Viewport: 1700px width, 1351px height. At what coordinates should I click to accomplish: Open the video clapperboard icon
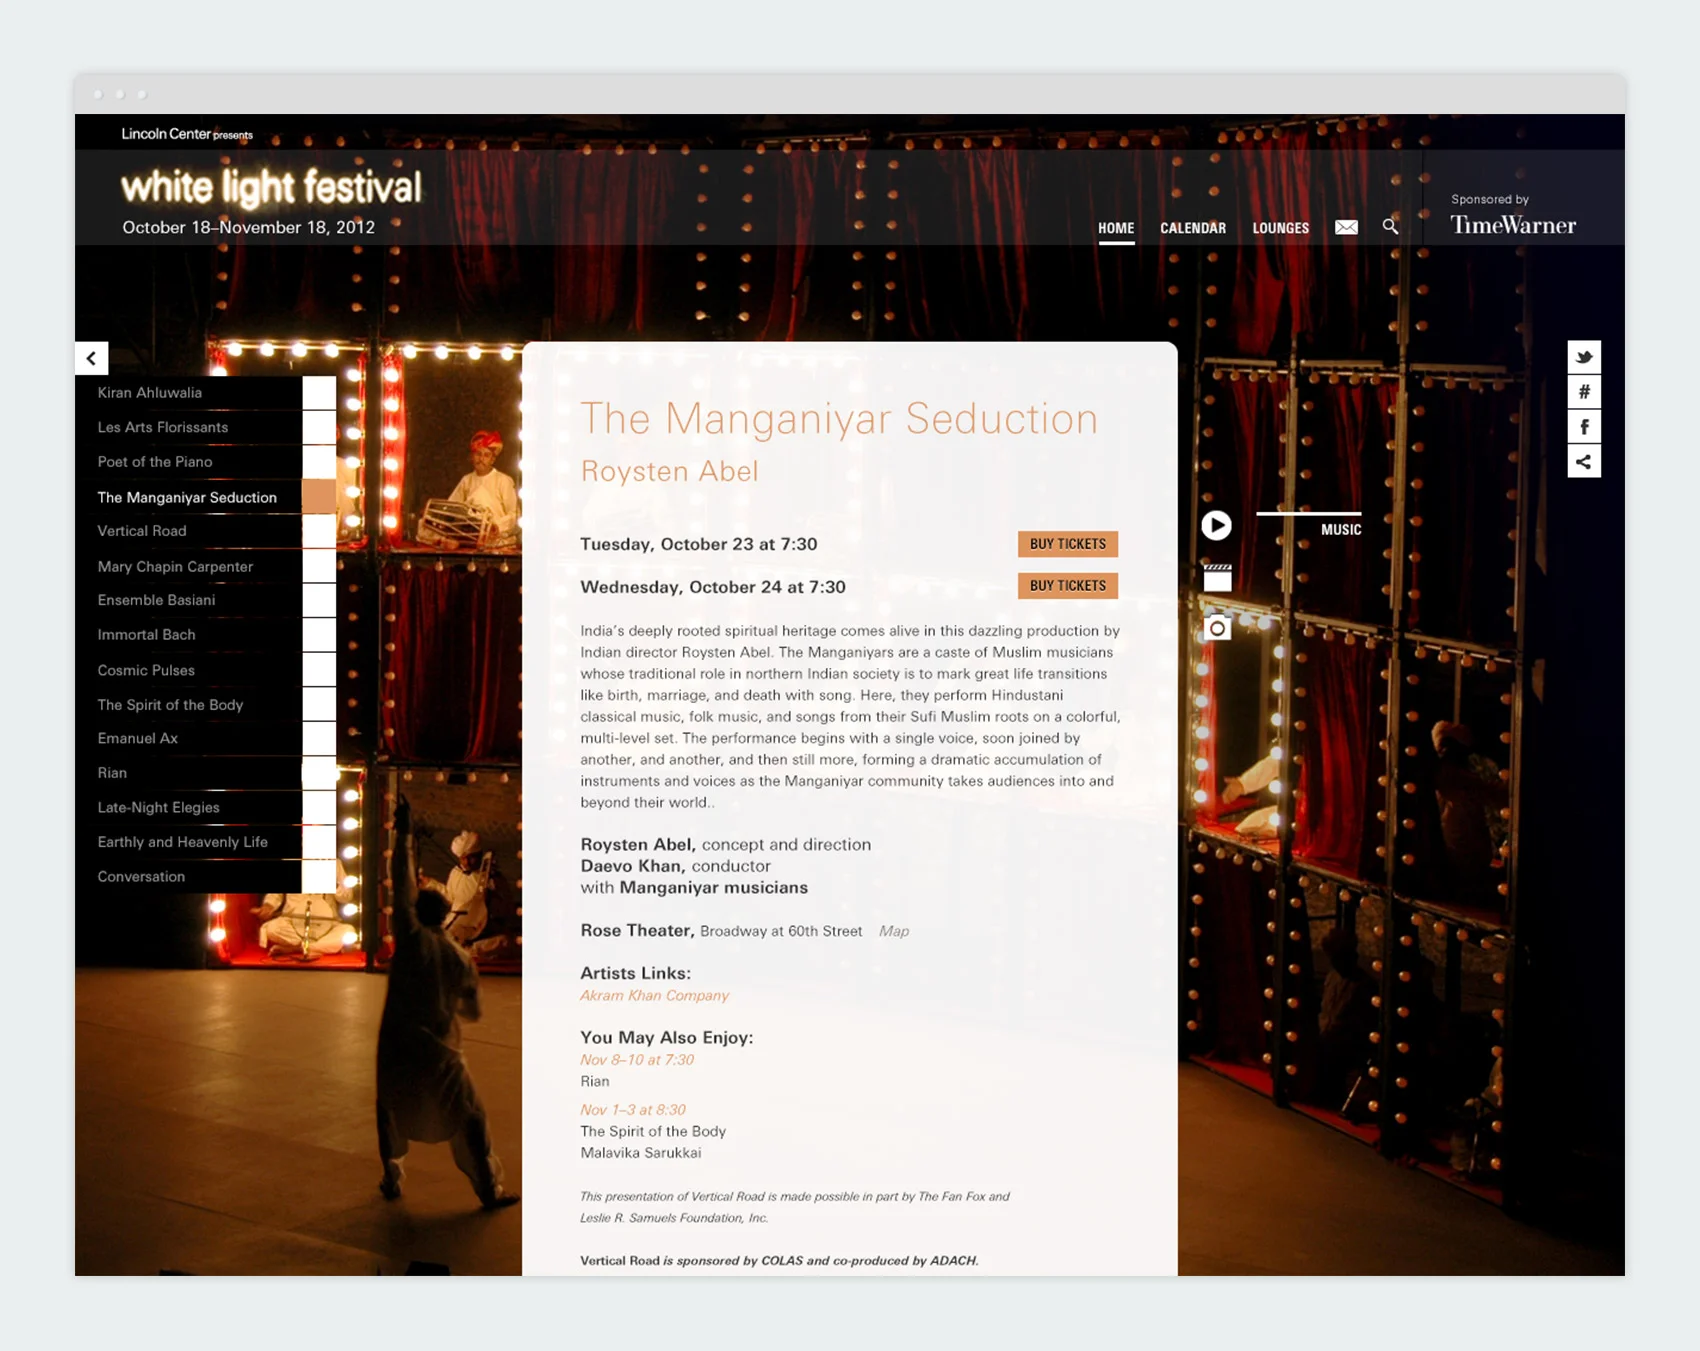[1217, 577]
